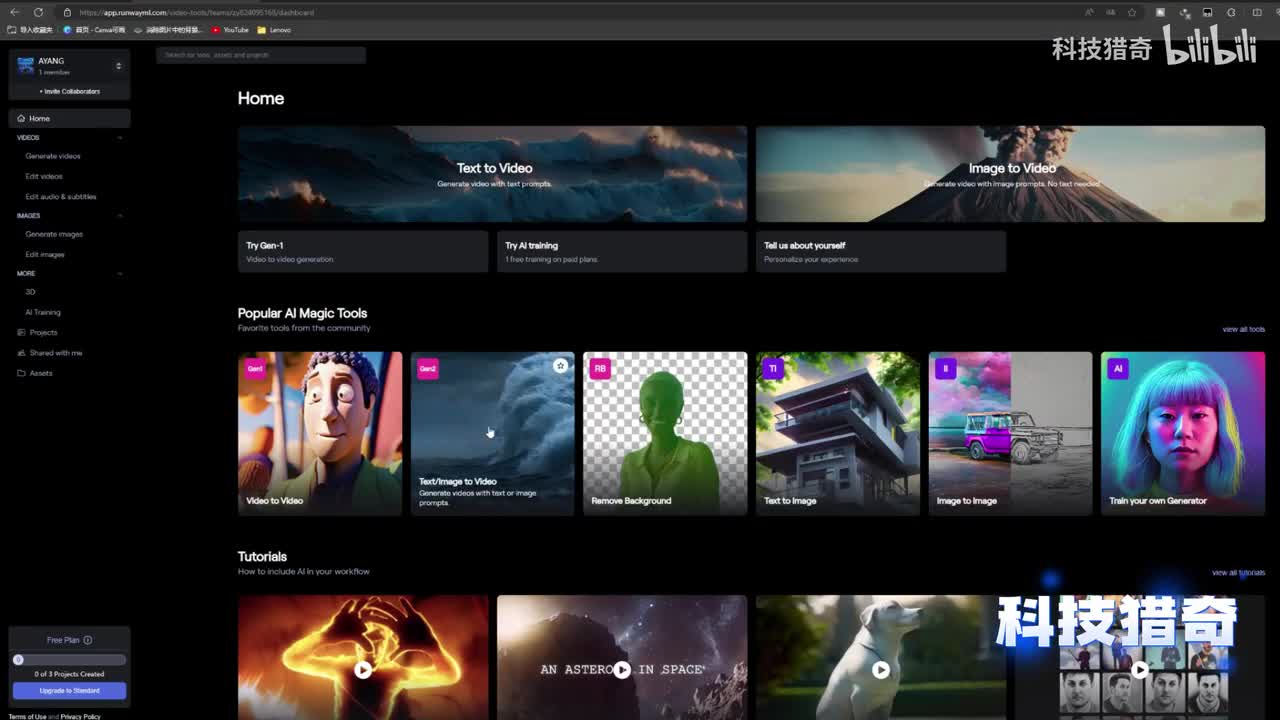The height and width of the screenshot is (720, 1280).
Task: Open the AYANG workspace switcher dropdown
Action: (x=118, y=66)
